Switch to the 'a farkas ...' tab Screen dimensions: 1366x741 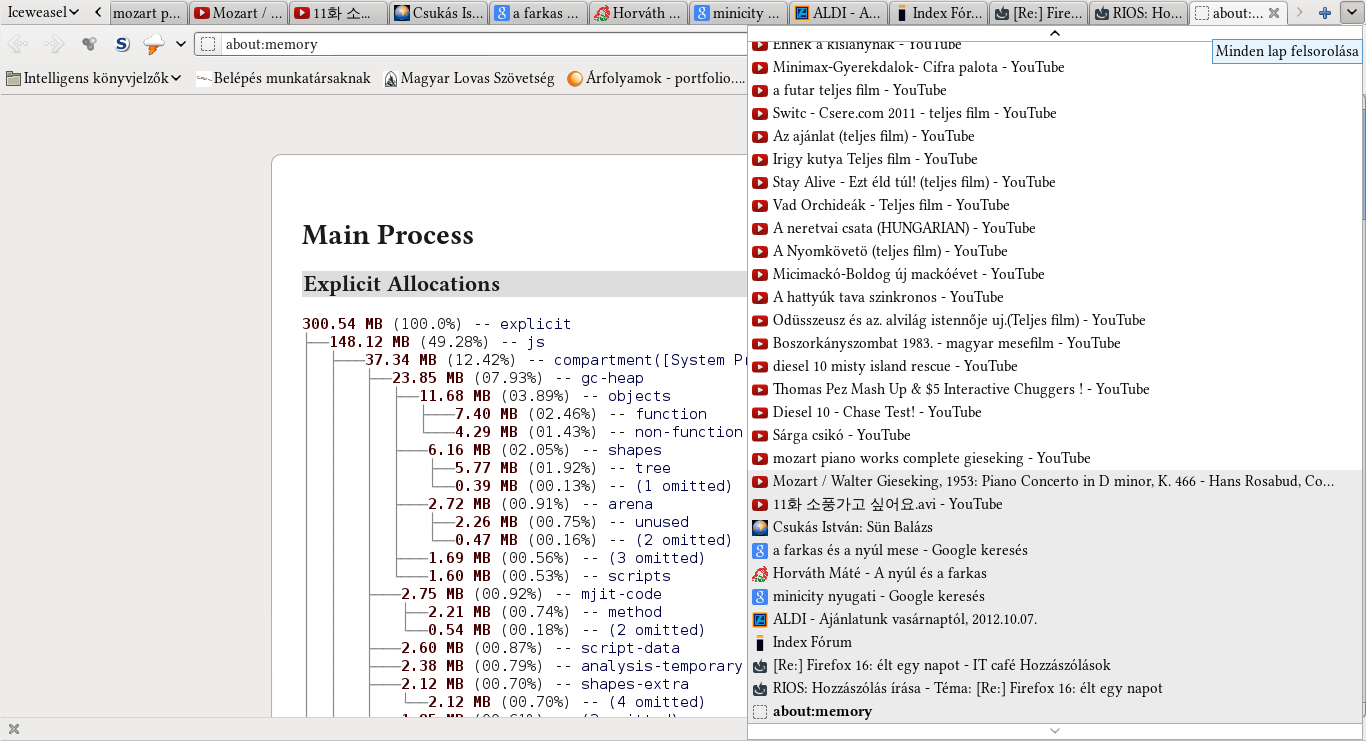coord(538,13)
